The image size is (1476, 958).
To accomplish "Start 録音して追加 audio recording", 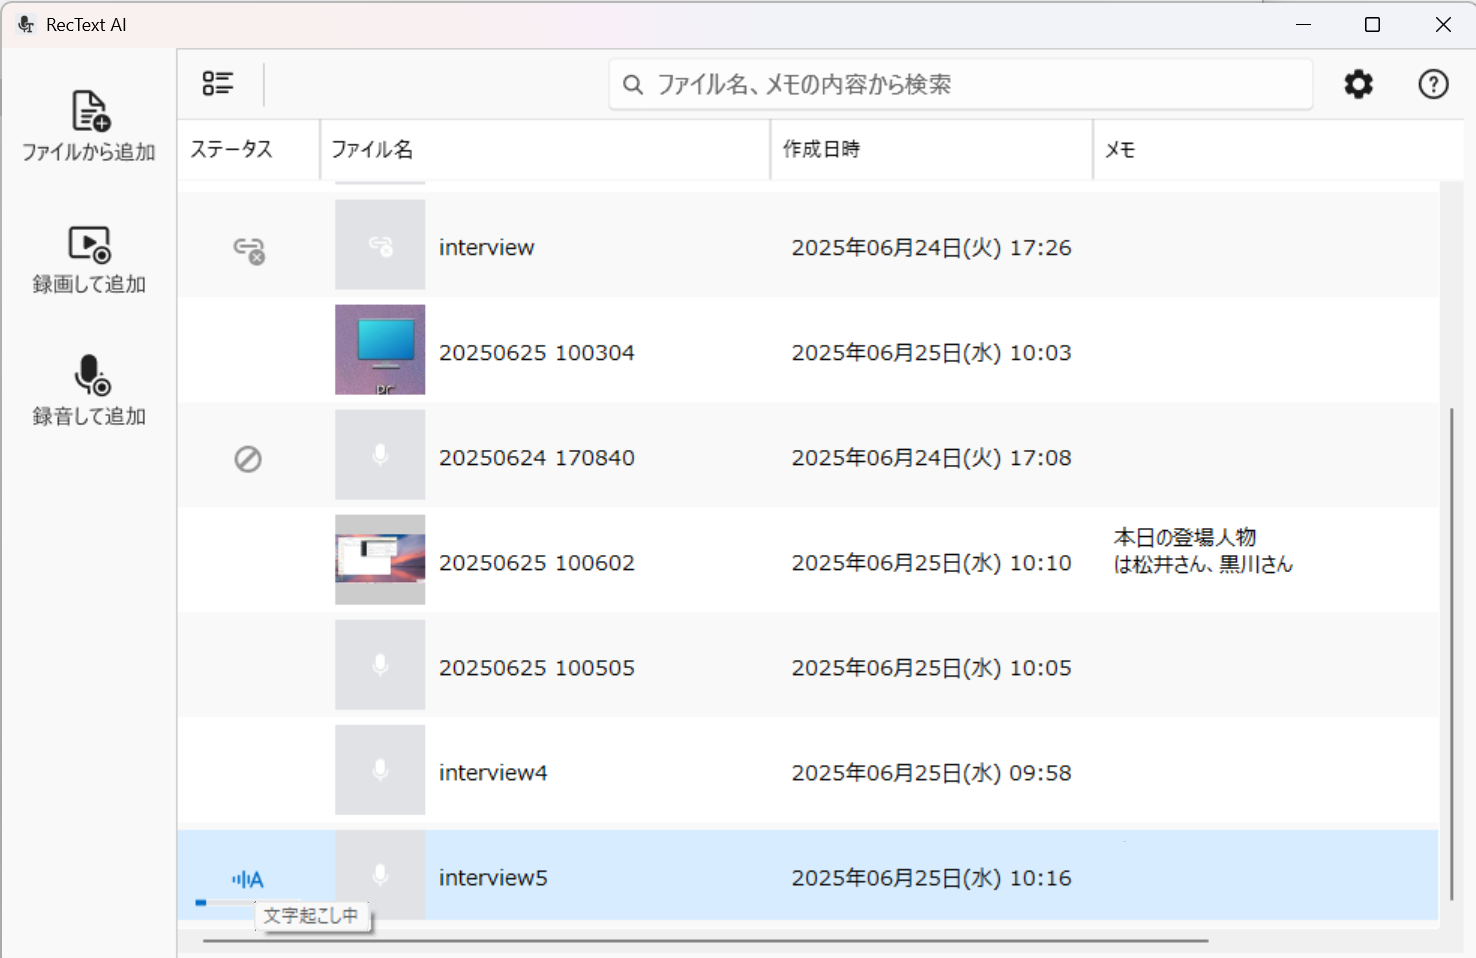I will point(91,375).
